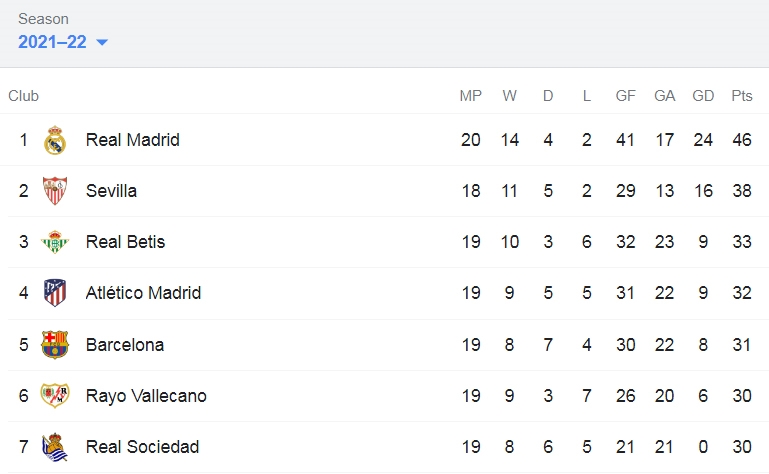
Task: Click the MP column header
Action: pos(470,96)
